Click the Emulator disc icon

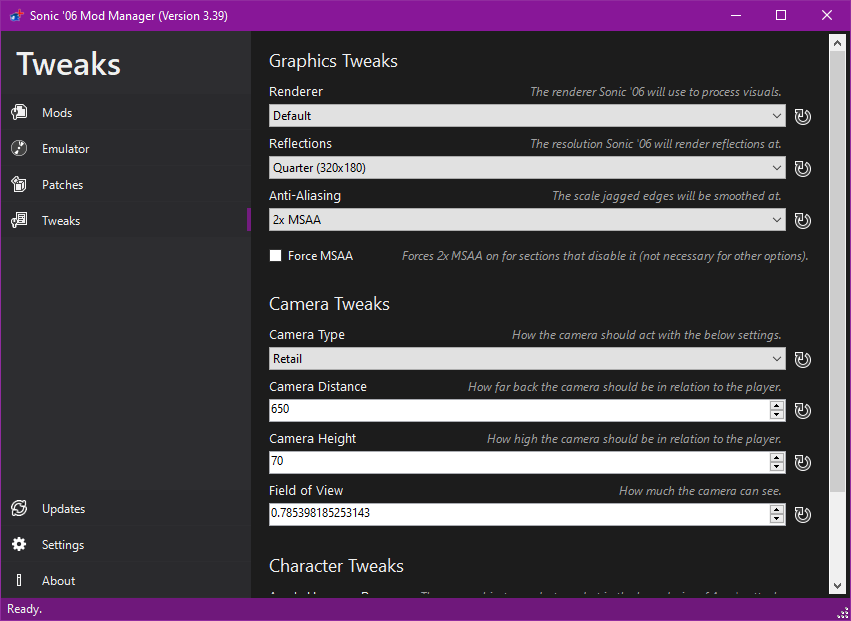tap(19, 148)
